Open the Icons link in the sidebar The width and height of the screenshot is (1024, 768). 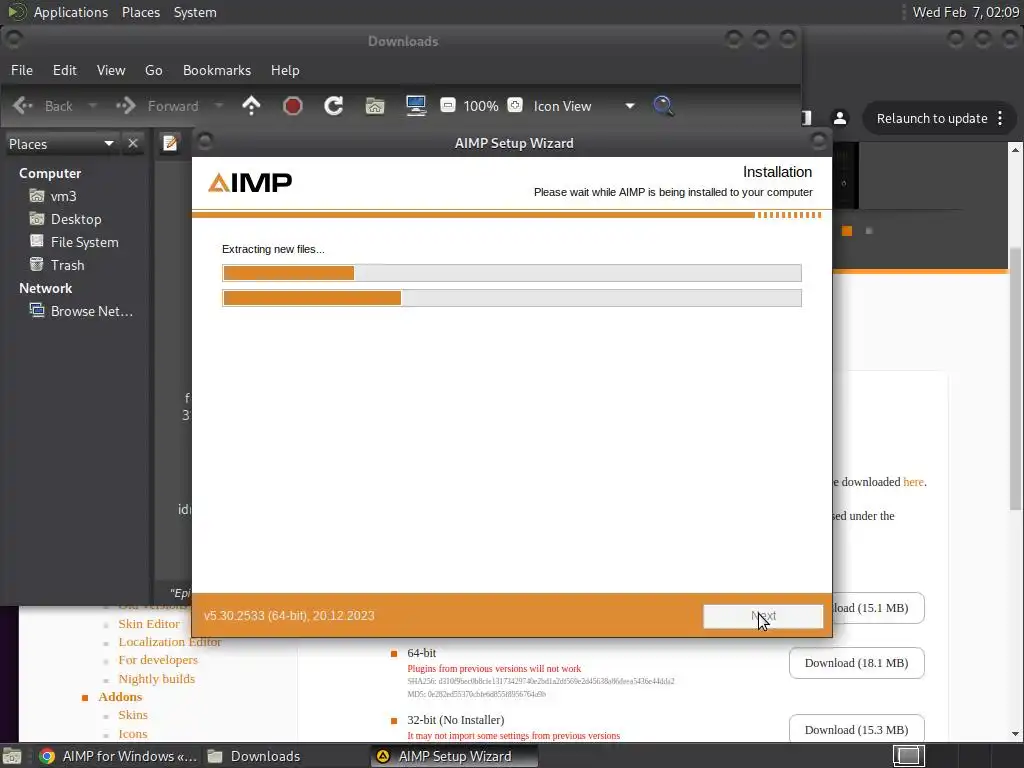click(133, 733)
